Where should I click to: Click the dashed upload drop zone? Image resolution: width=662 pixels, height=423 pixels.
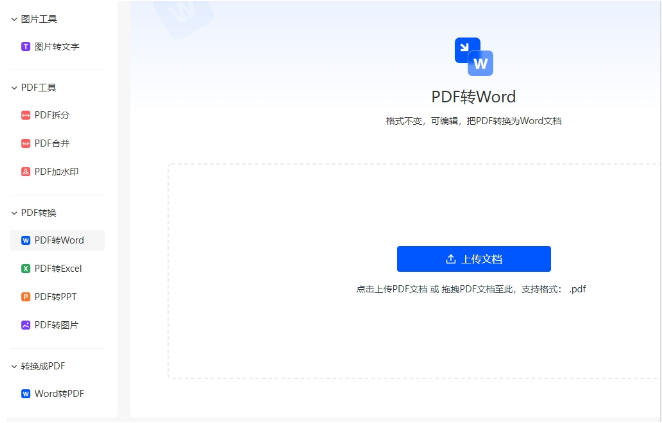[415, 271]
